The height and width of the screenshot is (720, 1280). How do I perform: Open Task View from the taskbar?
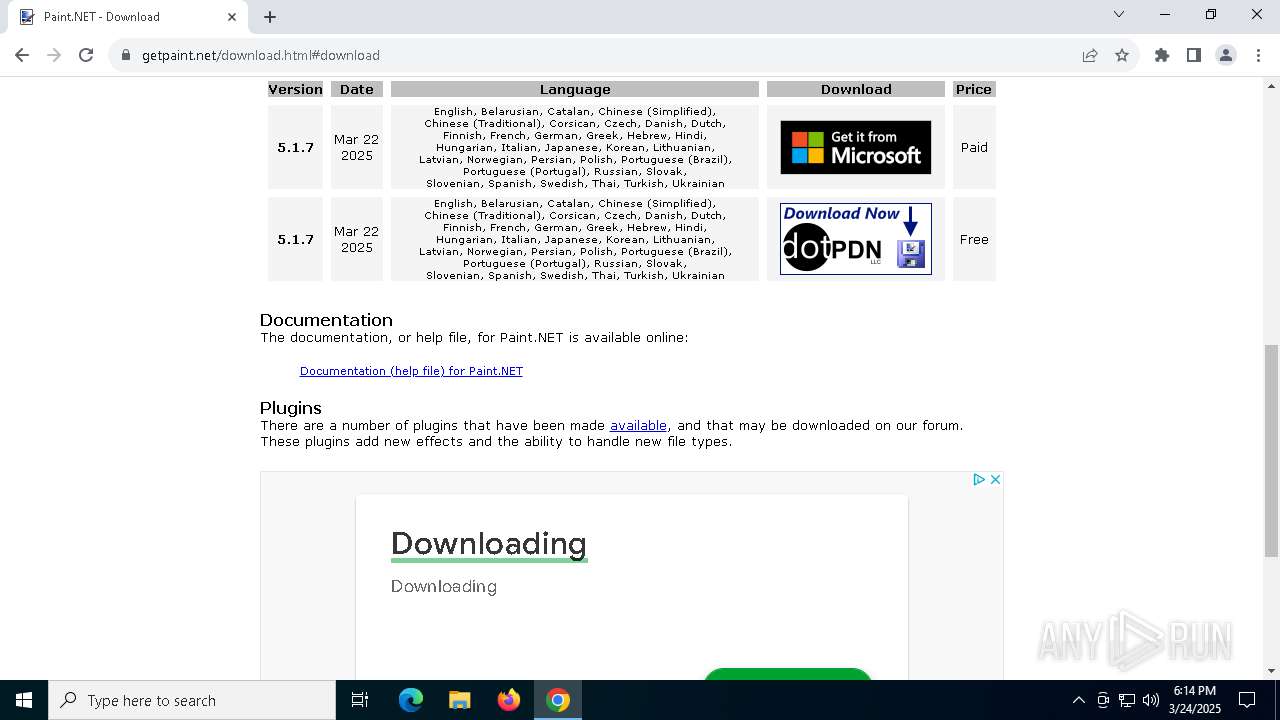[x=360, y=700]
